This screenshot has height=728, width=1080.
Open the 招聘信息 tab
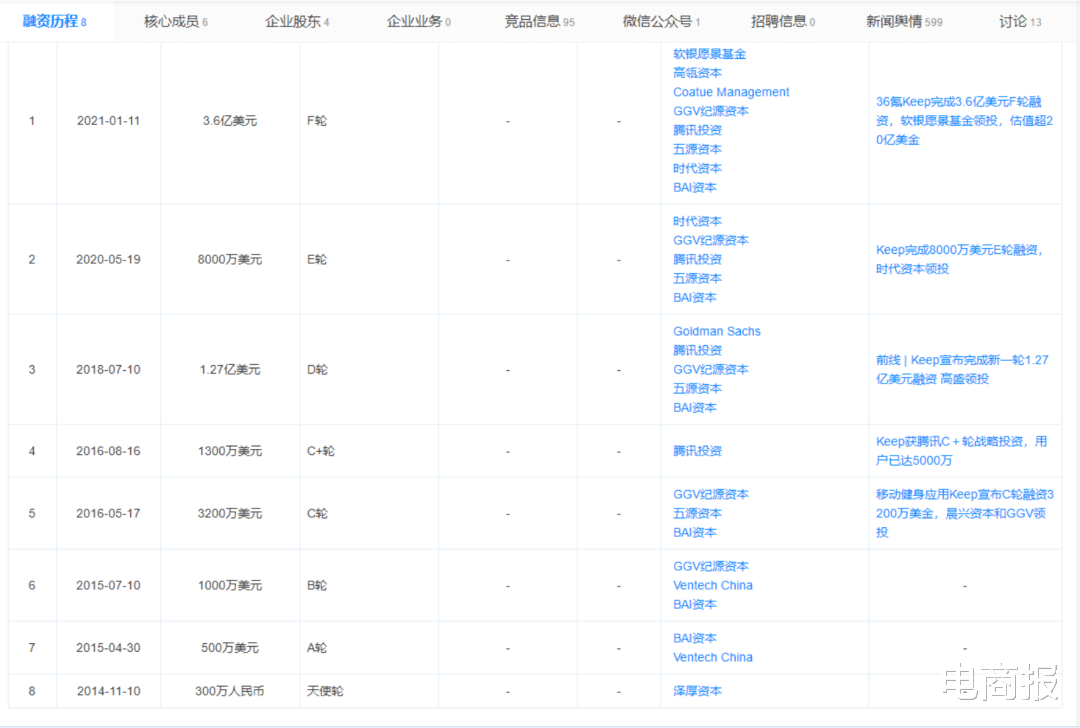[782, 21]
